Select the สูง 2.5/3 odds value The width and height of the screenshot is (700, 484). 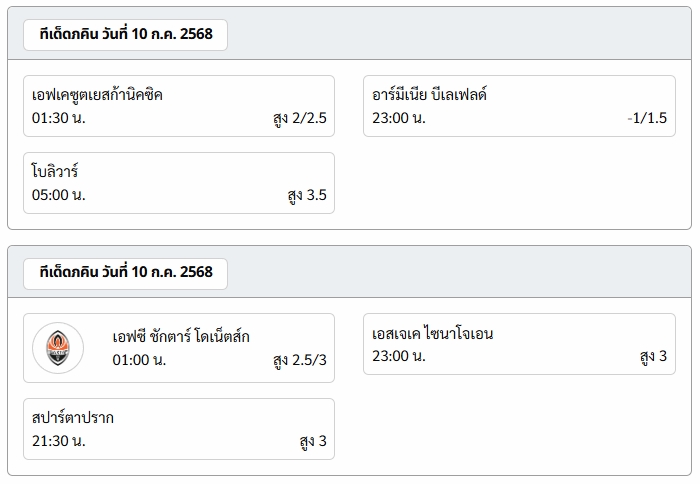tap(300, 360)
